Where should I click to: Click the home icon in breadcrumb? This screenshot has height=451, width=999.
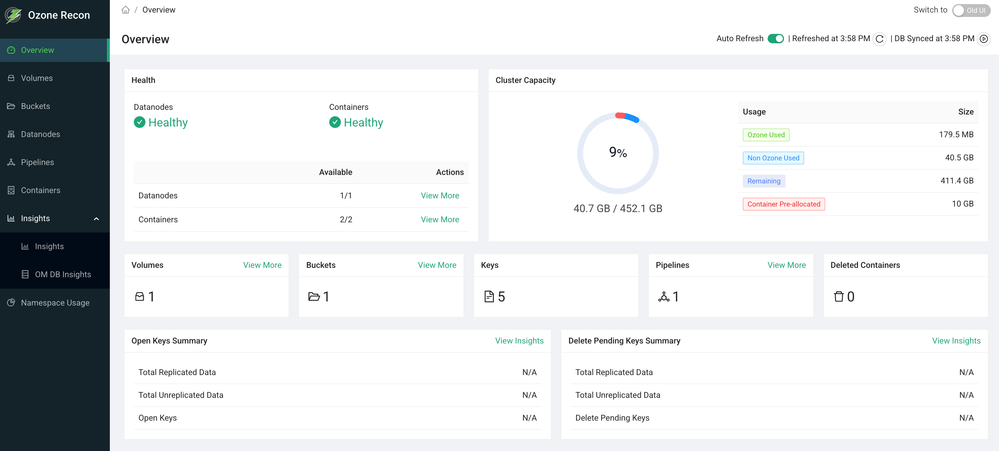point(126,10)
